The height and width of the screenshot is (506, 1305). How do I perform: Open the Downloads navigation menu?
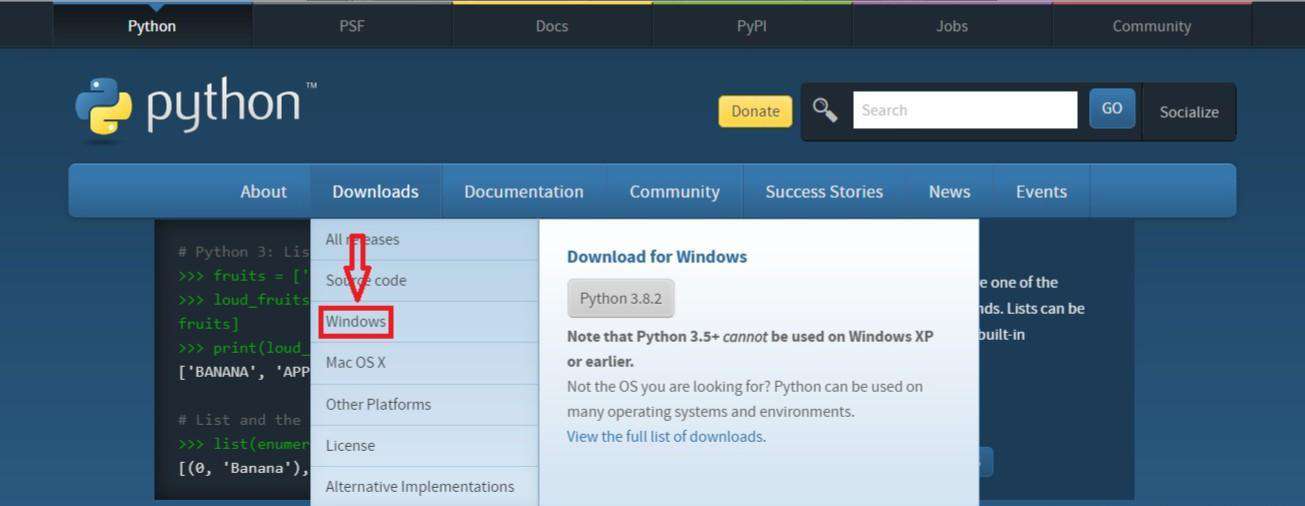[375, 191]
